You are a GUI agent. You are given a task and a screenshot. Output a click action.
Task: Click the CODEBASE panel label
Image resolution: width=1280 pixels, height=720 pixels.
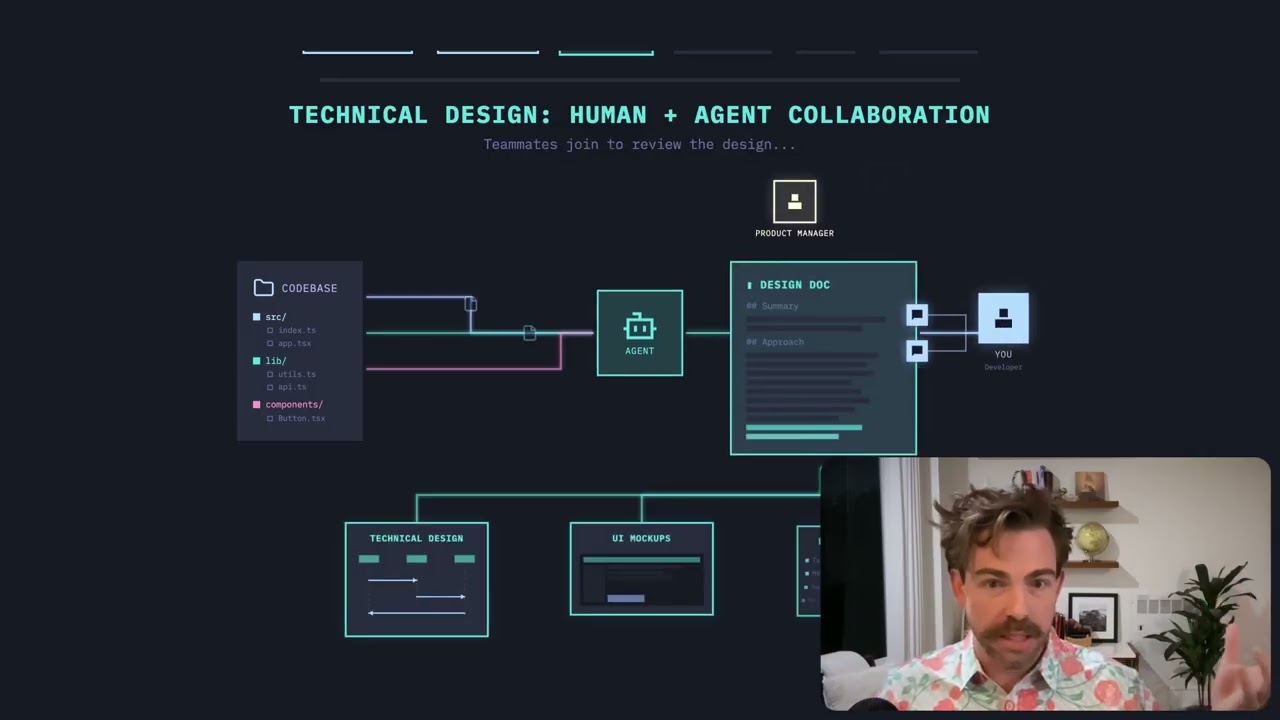309,288
